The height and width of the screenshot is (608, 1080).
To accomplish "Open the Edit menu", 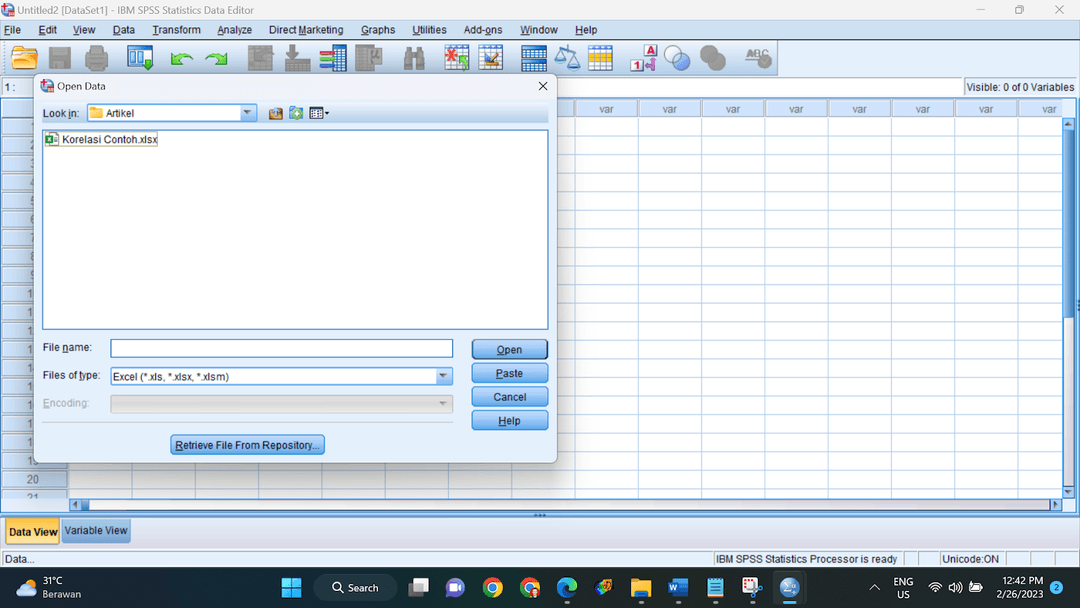I will click(48, 30).
